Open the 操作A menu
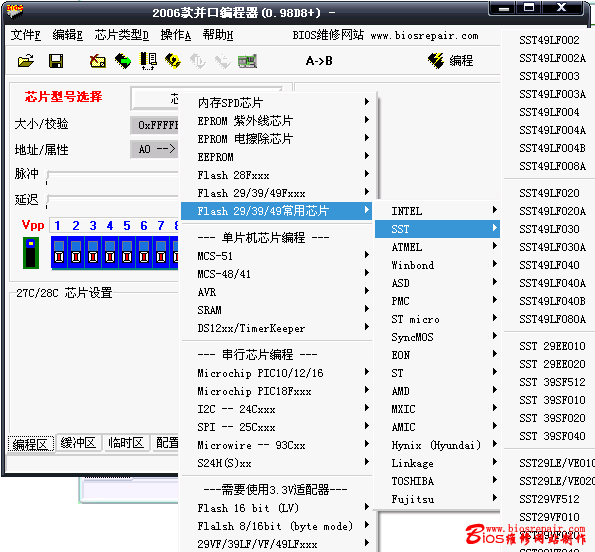 [x=175, y=35]
